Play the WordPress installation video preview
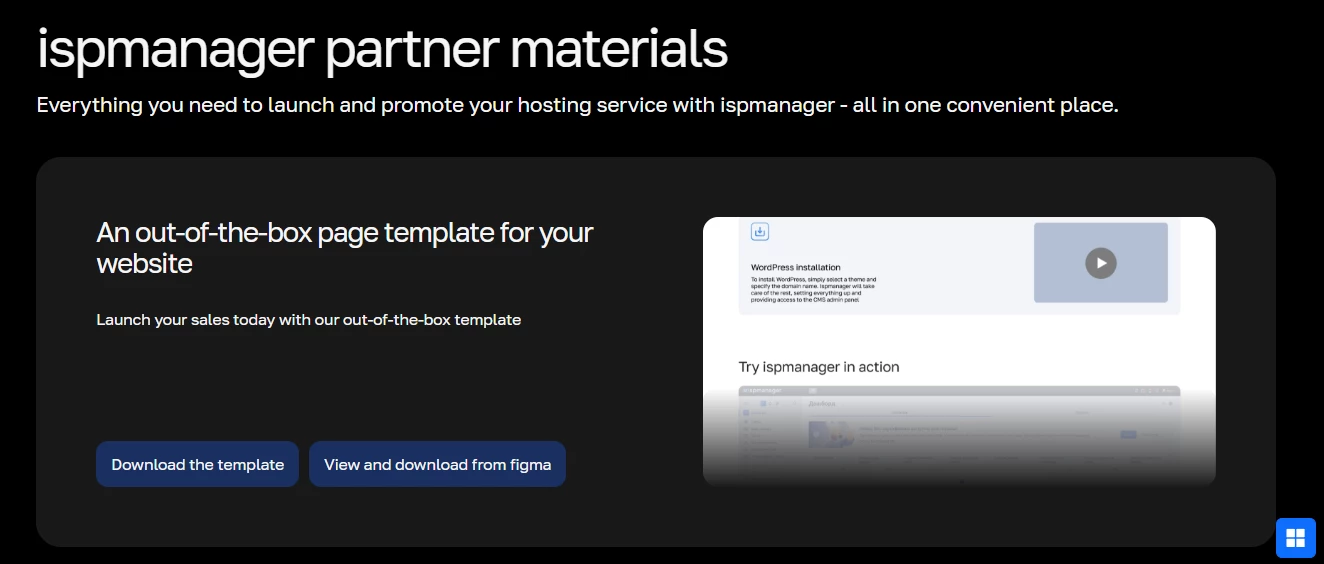 click(1100, 263)
